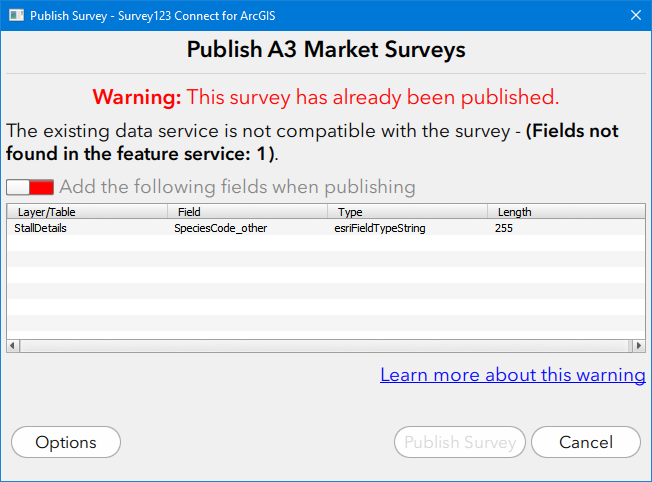
Task: Click the horizontal scrollbar track of the table
Action: 326,346
